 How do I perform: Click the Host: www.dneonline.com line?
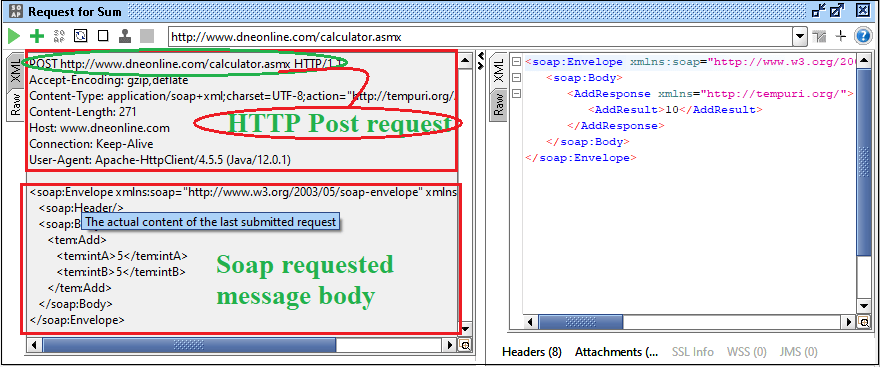[x=99, y=128]
